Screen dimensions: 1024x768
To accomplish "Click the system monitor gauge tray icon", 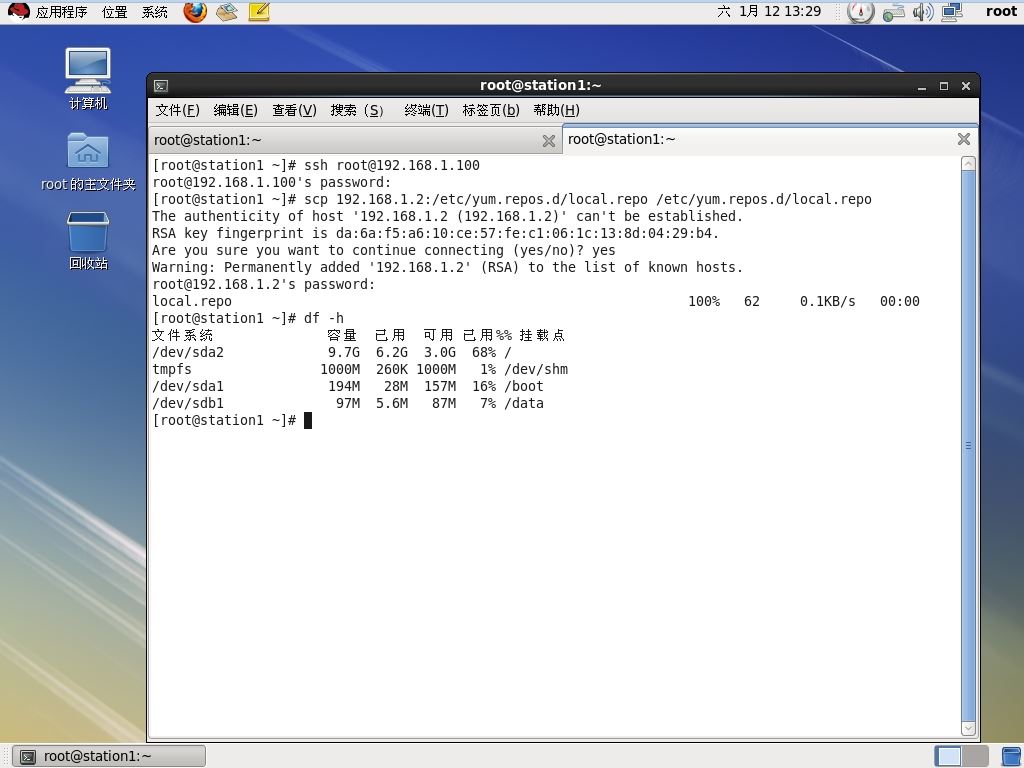I will click(860, 12).
